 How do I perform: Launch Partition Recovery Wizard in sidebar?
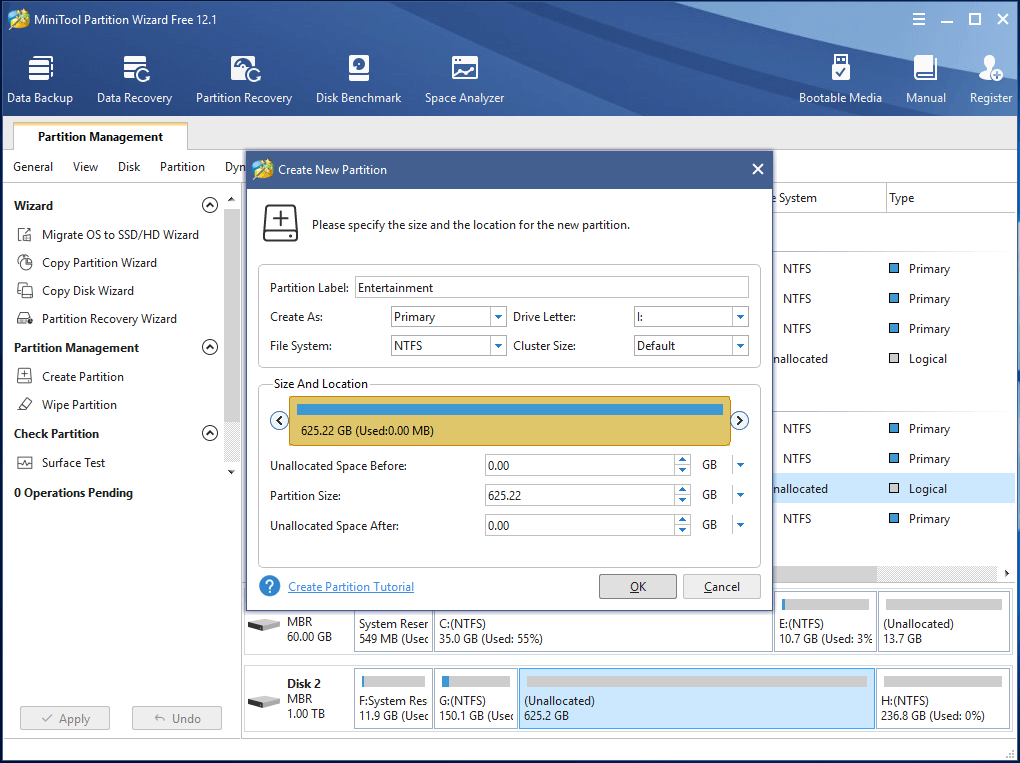pos(97,319)
